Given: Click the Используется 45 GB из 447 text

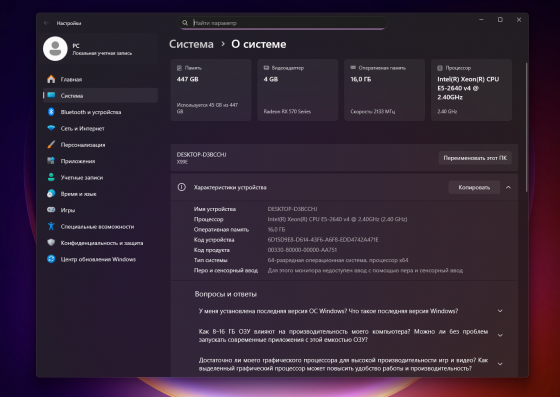Looking at the screenshot, I should click(x=207, y=108).
